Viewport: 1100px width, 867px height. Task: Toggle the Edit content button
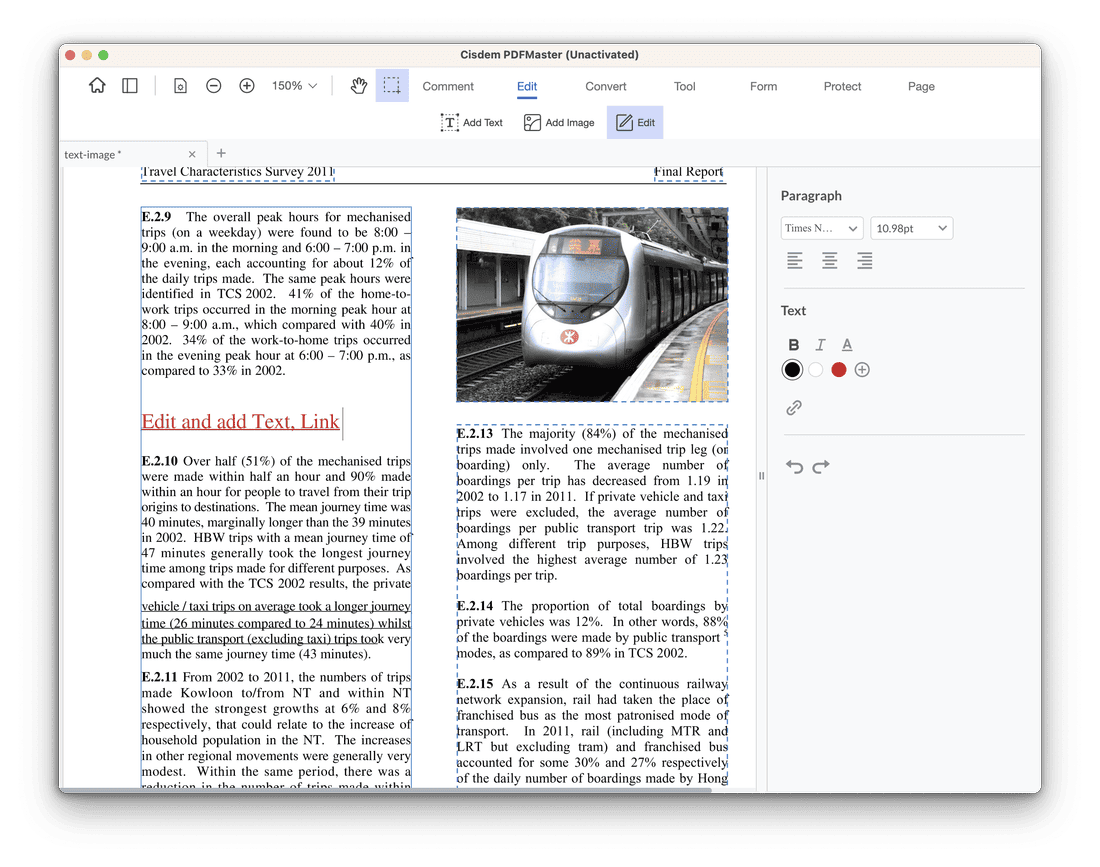tap(635, 123)
